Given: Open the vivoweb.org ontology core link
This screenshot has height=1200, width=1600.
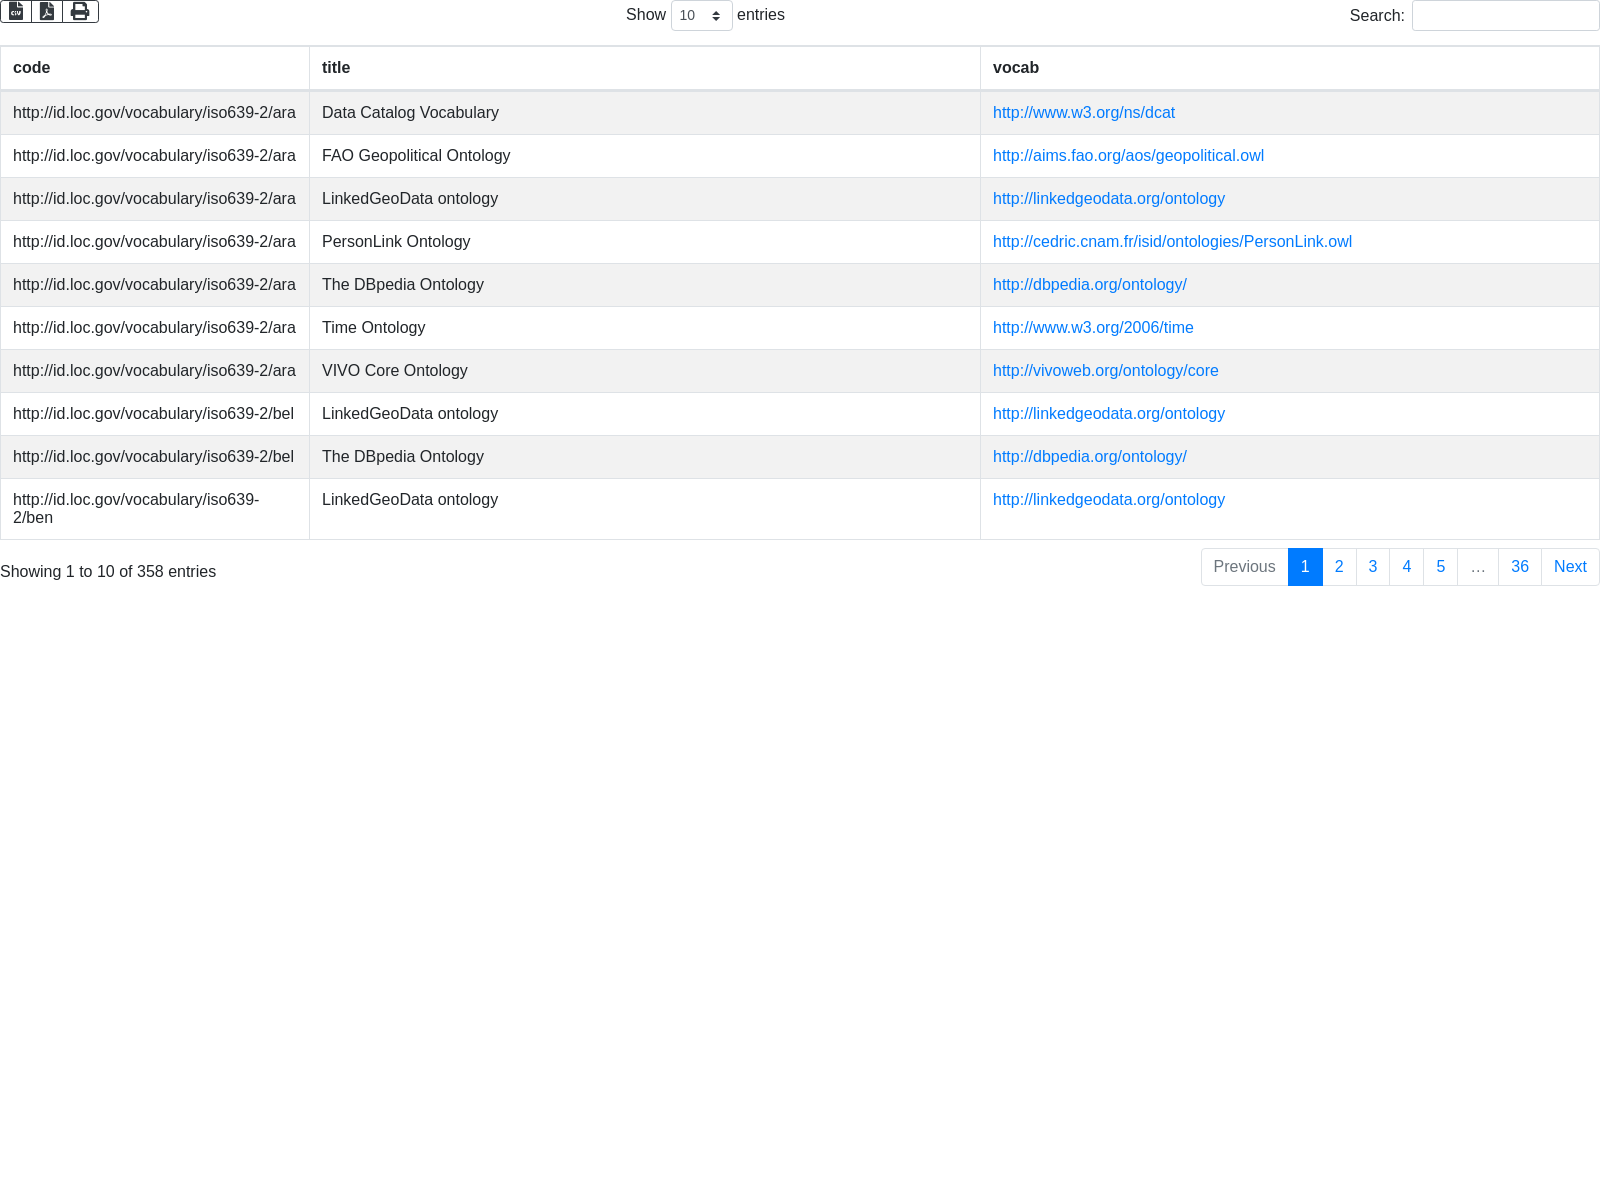Looking at the screenshot, I should tap(1105, 371).
